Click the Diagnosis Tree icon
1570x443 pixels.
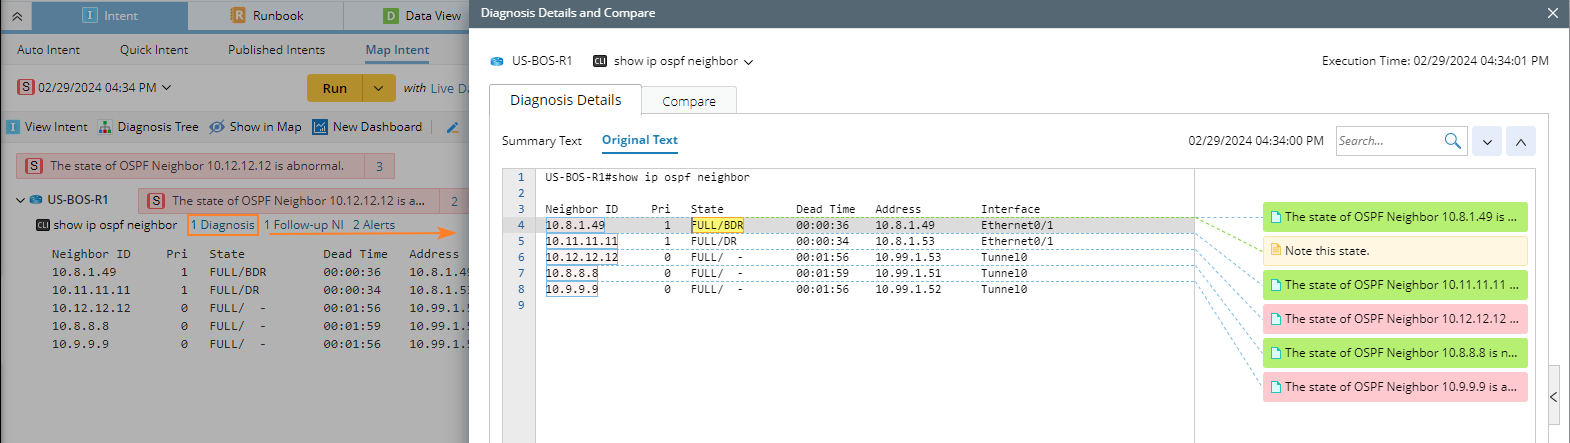[106, 127]
